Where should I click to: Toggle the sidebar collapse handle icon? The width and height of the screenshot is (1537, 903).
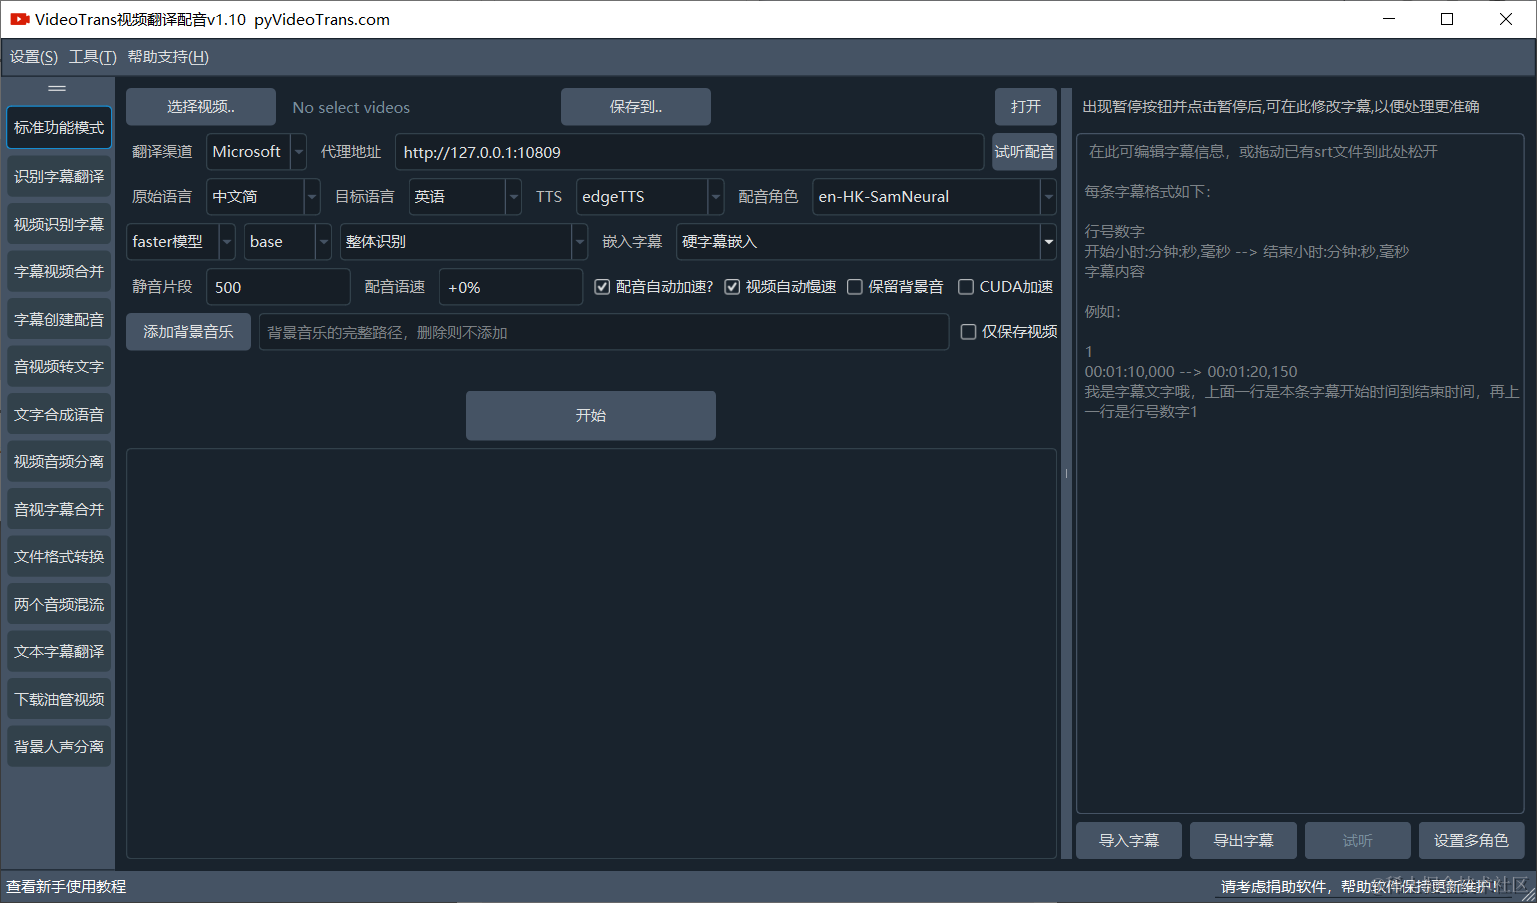coord(57,89)
